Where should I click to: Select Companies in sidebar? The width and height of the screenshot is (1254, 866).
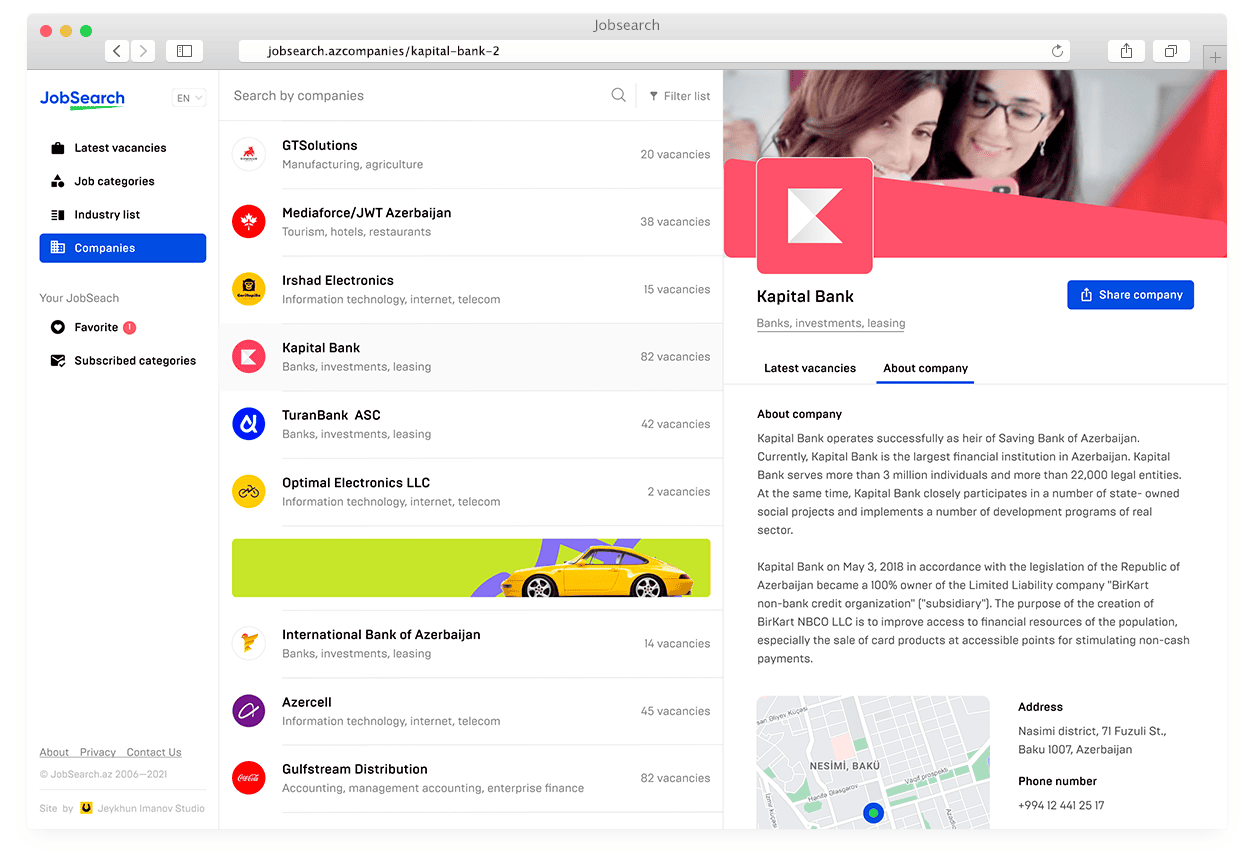pyautogui.click(x=123, y=248)
